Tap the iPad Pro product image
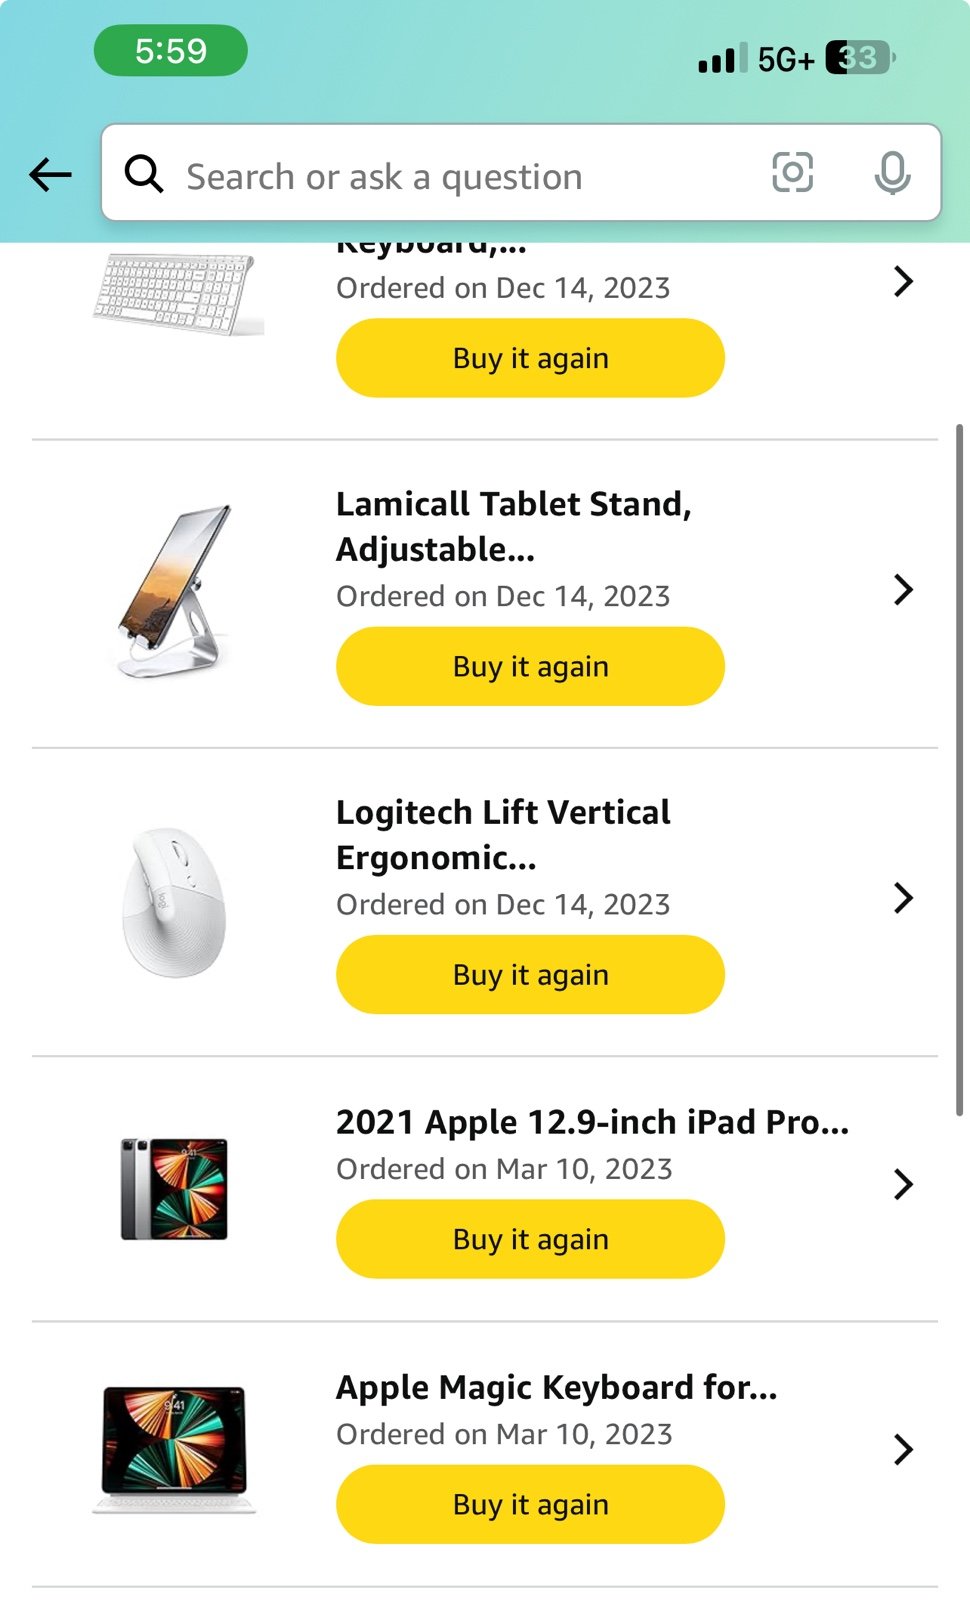Screen dimensions: 970x1600 click(175, 1189)
